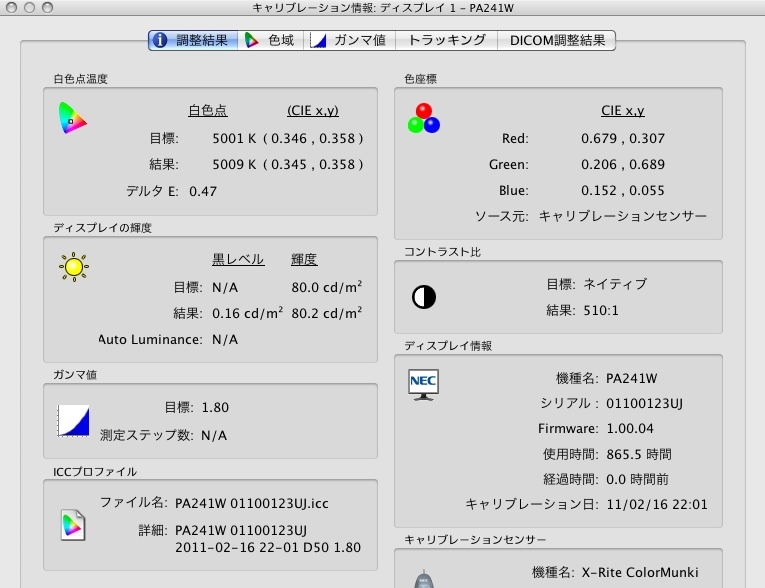The image size is (765, 588).
Task: Click the RGB color spheres icon
Action: pos(423,118)
